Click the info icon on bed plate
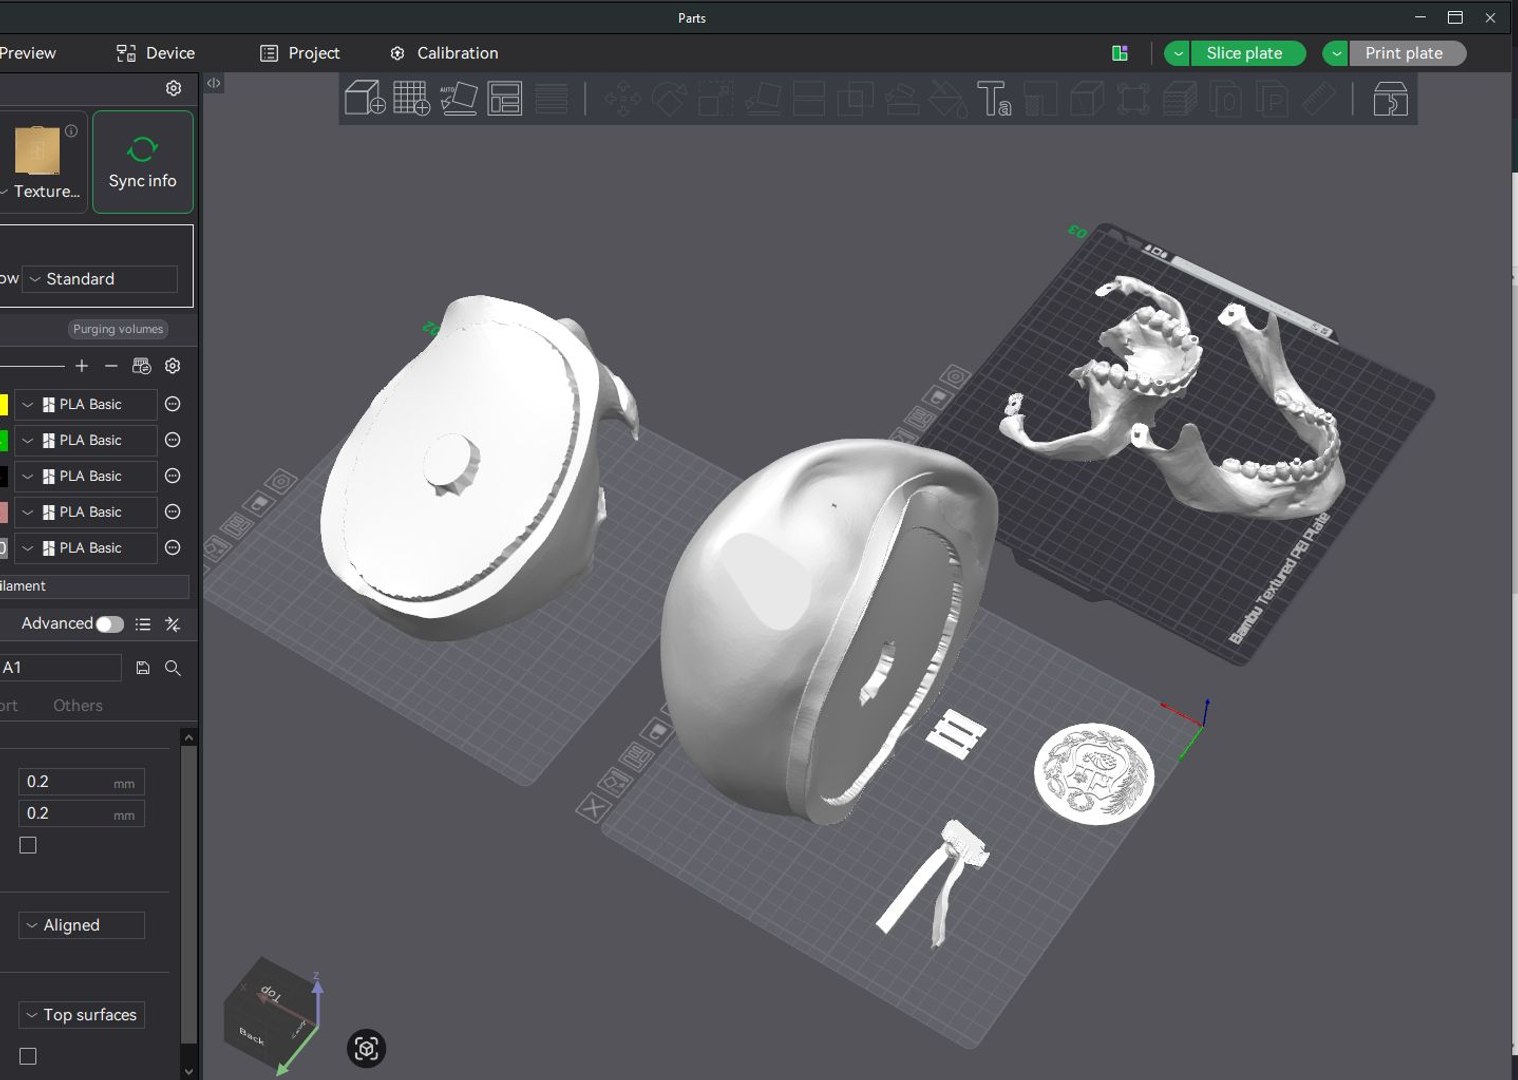Screen dimensions: 1518x1080 point(71,130)
